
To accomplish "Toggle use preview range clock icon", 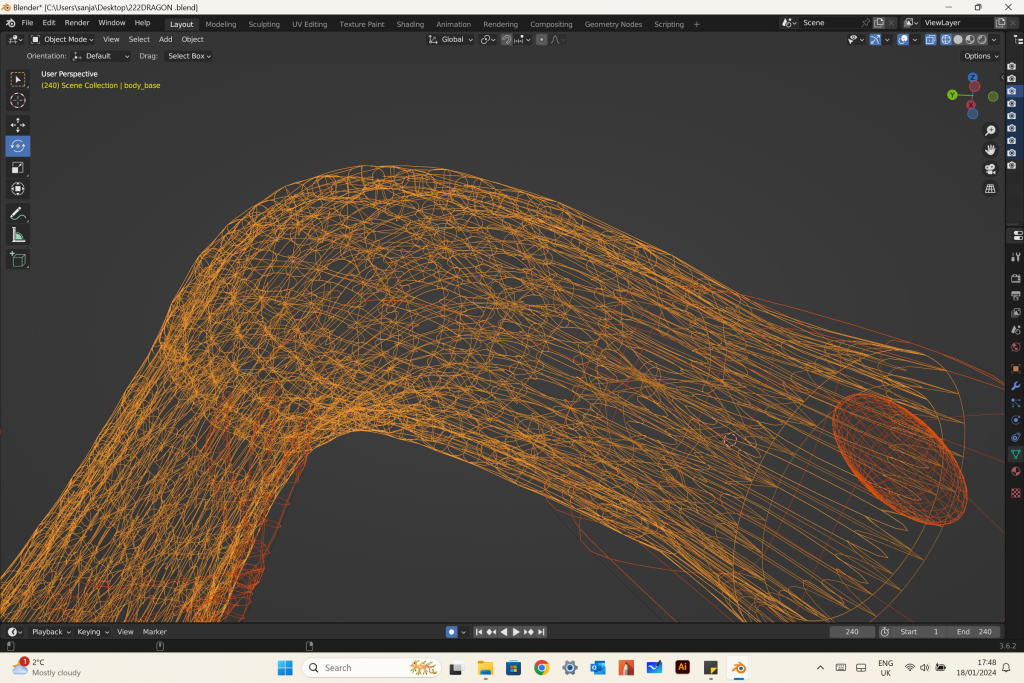I will (x=885, y=632).
